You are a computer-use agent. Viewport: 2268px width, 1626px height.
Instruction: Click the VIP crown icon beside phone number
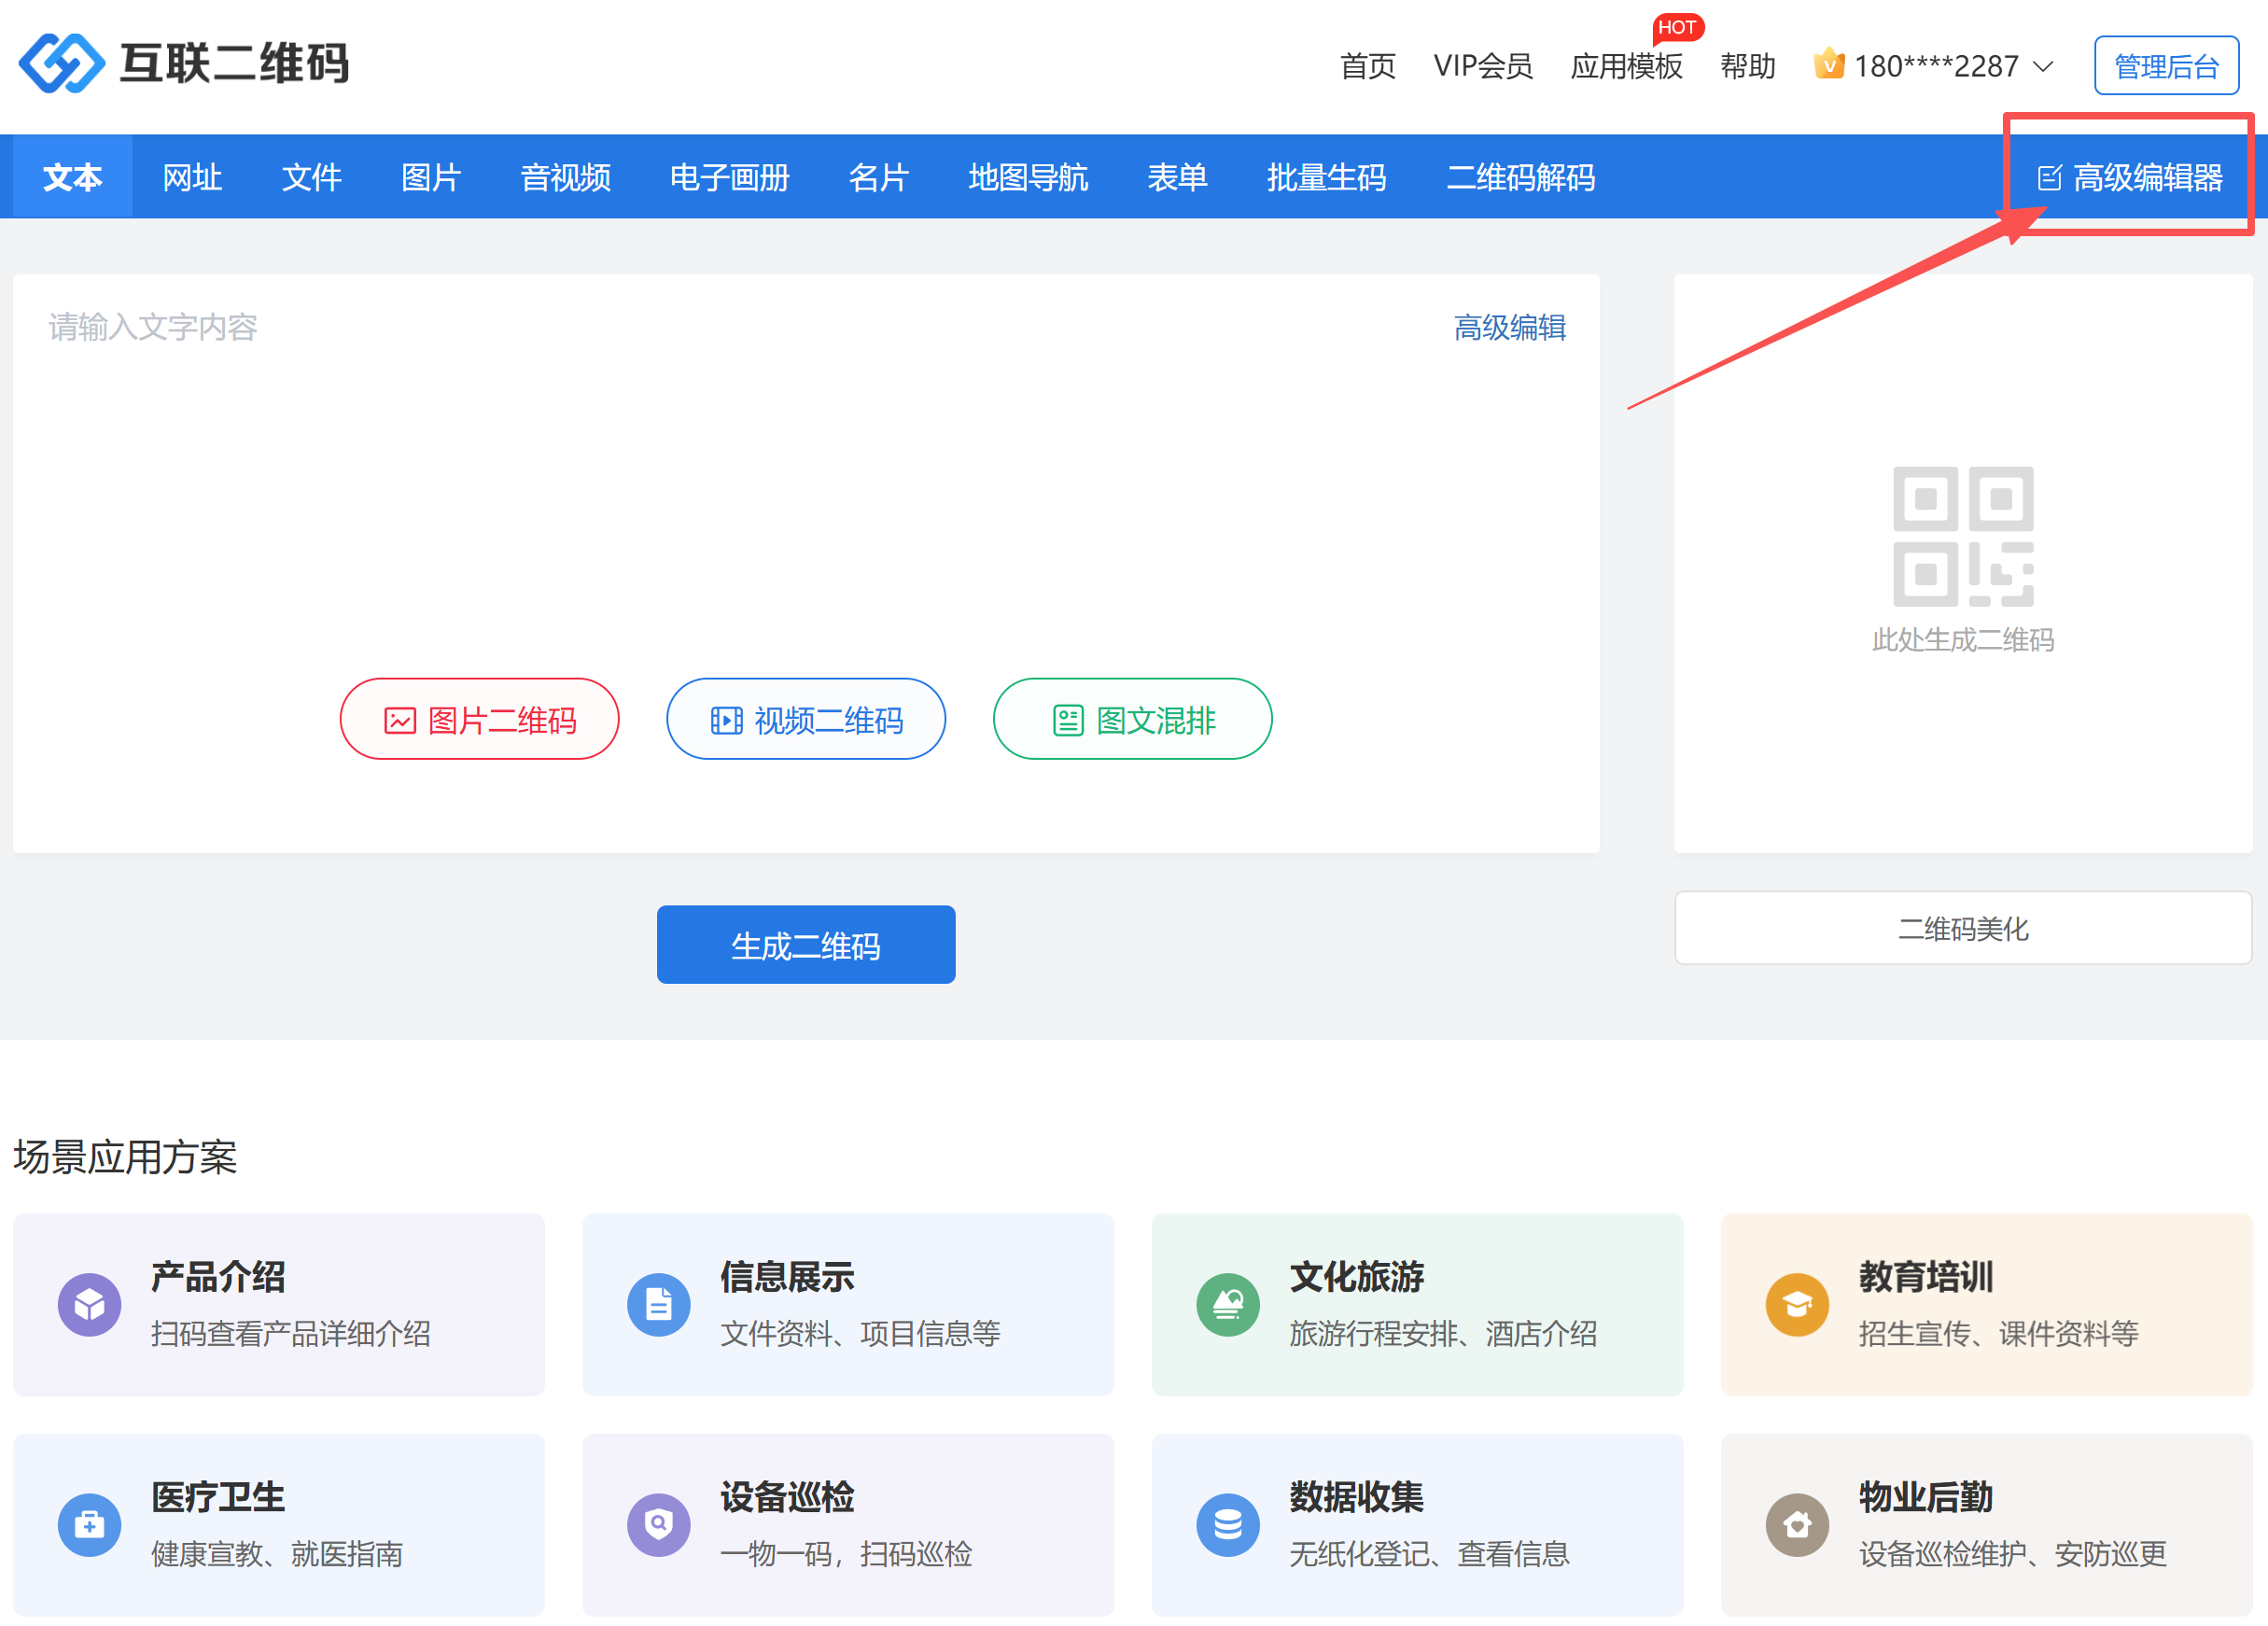coord(1829,64)
